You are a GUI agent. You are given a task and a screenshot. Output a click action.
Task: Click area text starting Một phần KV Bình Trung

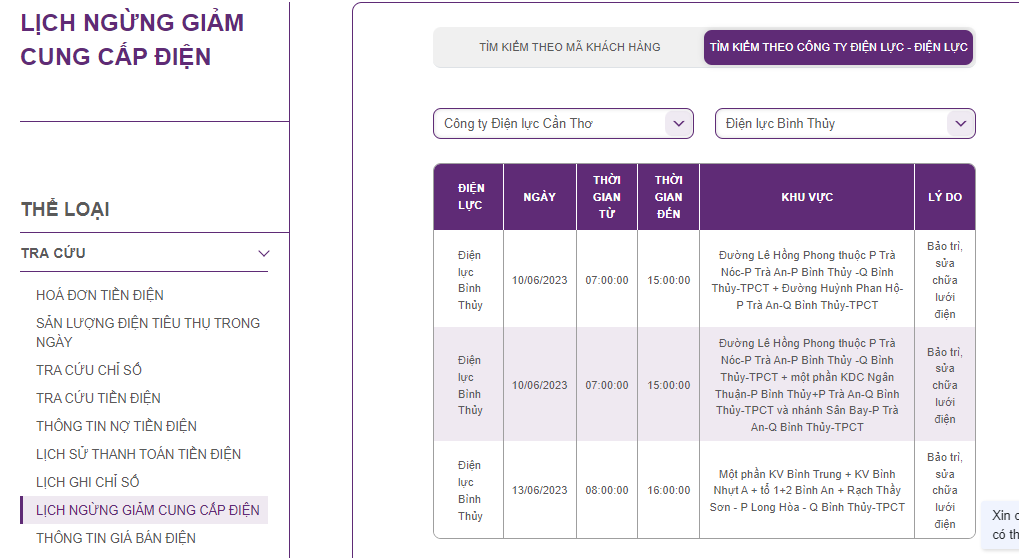[x=806, y=490]
